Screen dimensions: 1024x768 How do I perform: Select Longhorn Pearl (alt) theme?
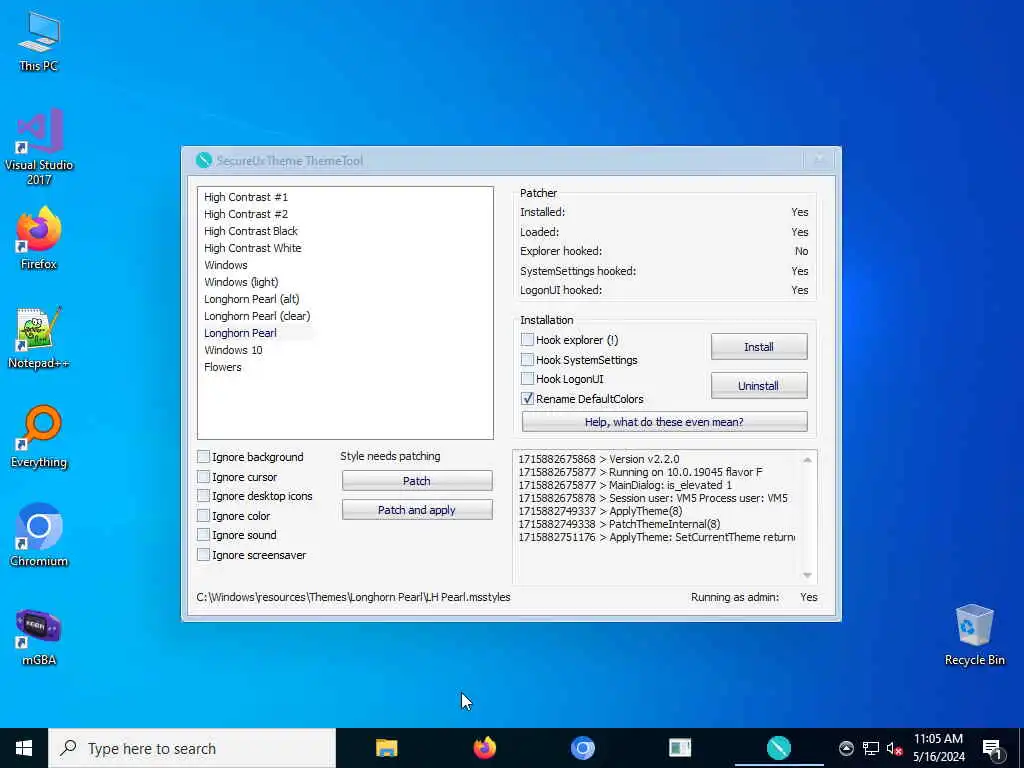click(251, 298)
